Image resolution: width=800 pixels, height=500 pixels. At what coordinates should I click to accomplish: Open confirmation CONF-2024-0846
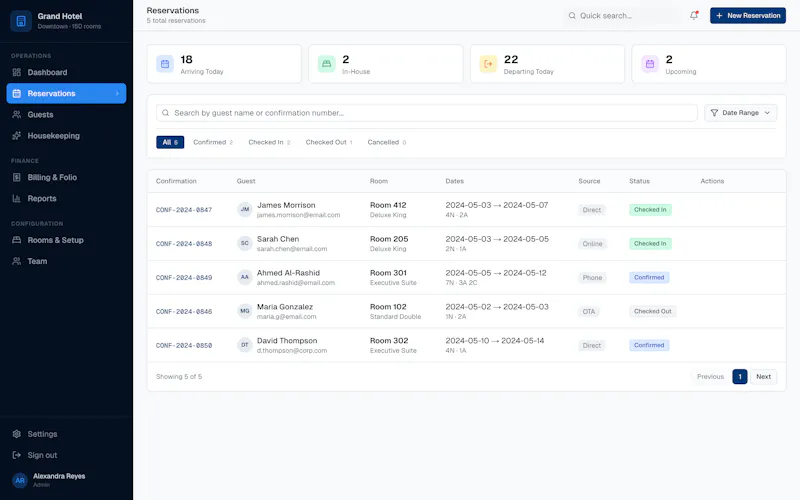click(x=184, y=312)
